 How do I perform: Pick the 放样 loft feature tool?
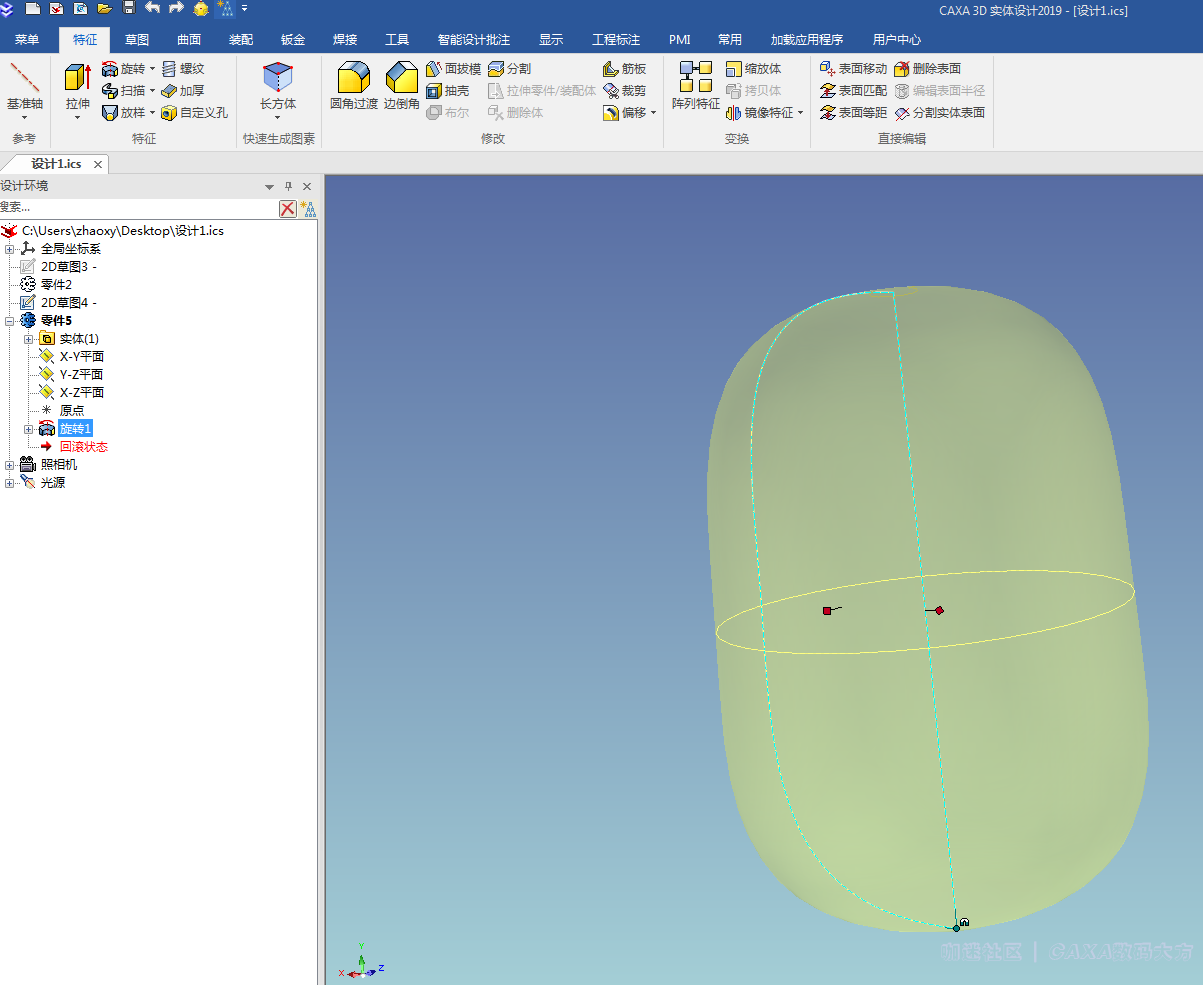pos(123,113)
